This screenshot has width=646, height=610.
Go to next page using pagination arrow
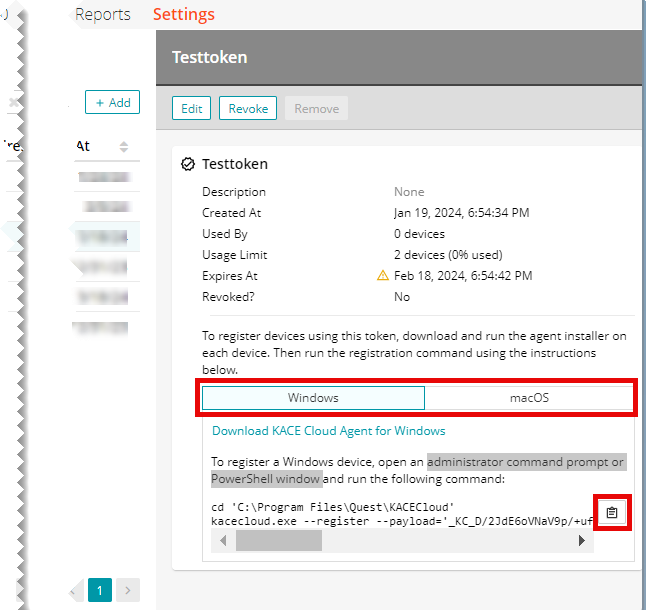tap(127, 590)
